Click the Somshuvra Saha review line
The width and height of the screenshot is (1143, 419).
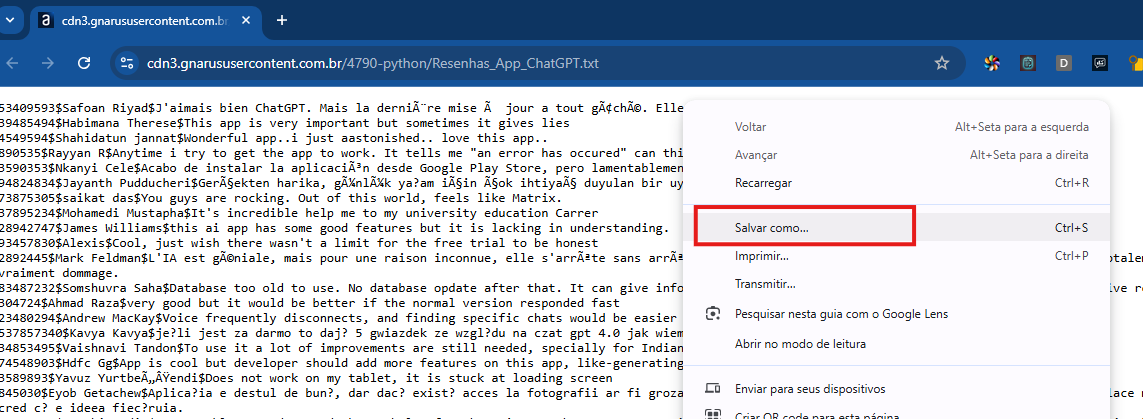point(341,288)
